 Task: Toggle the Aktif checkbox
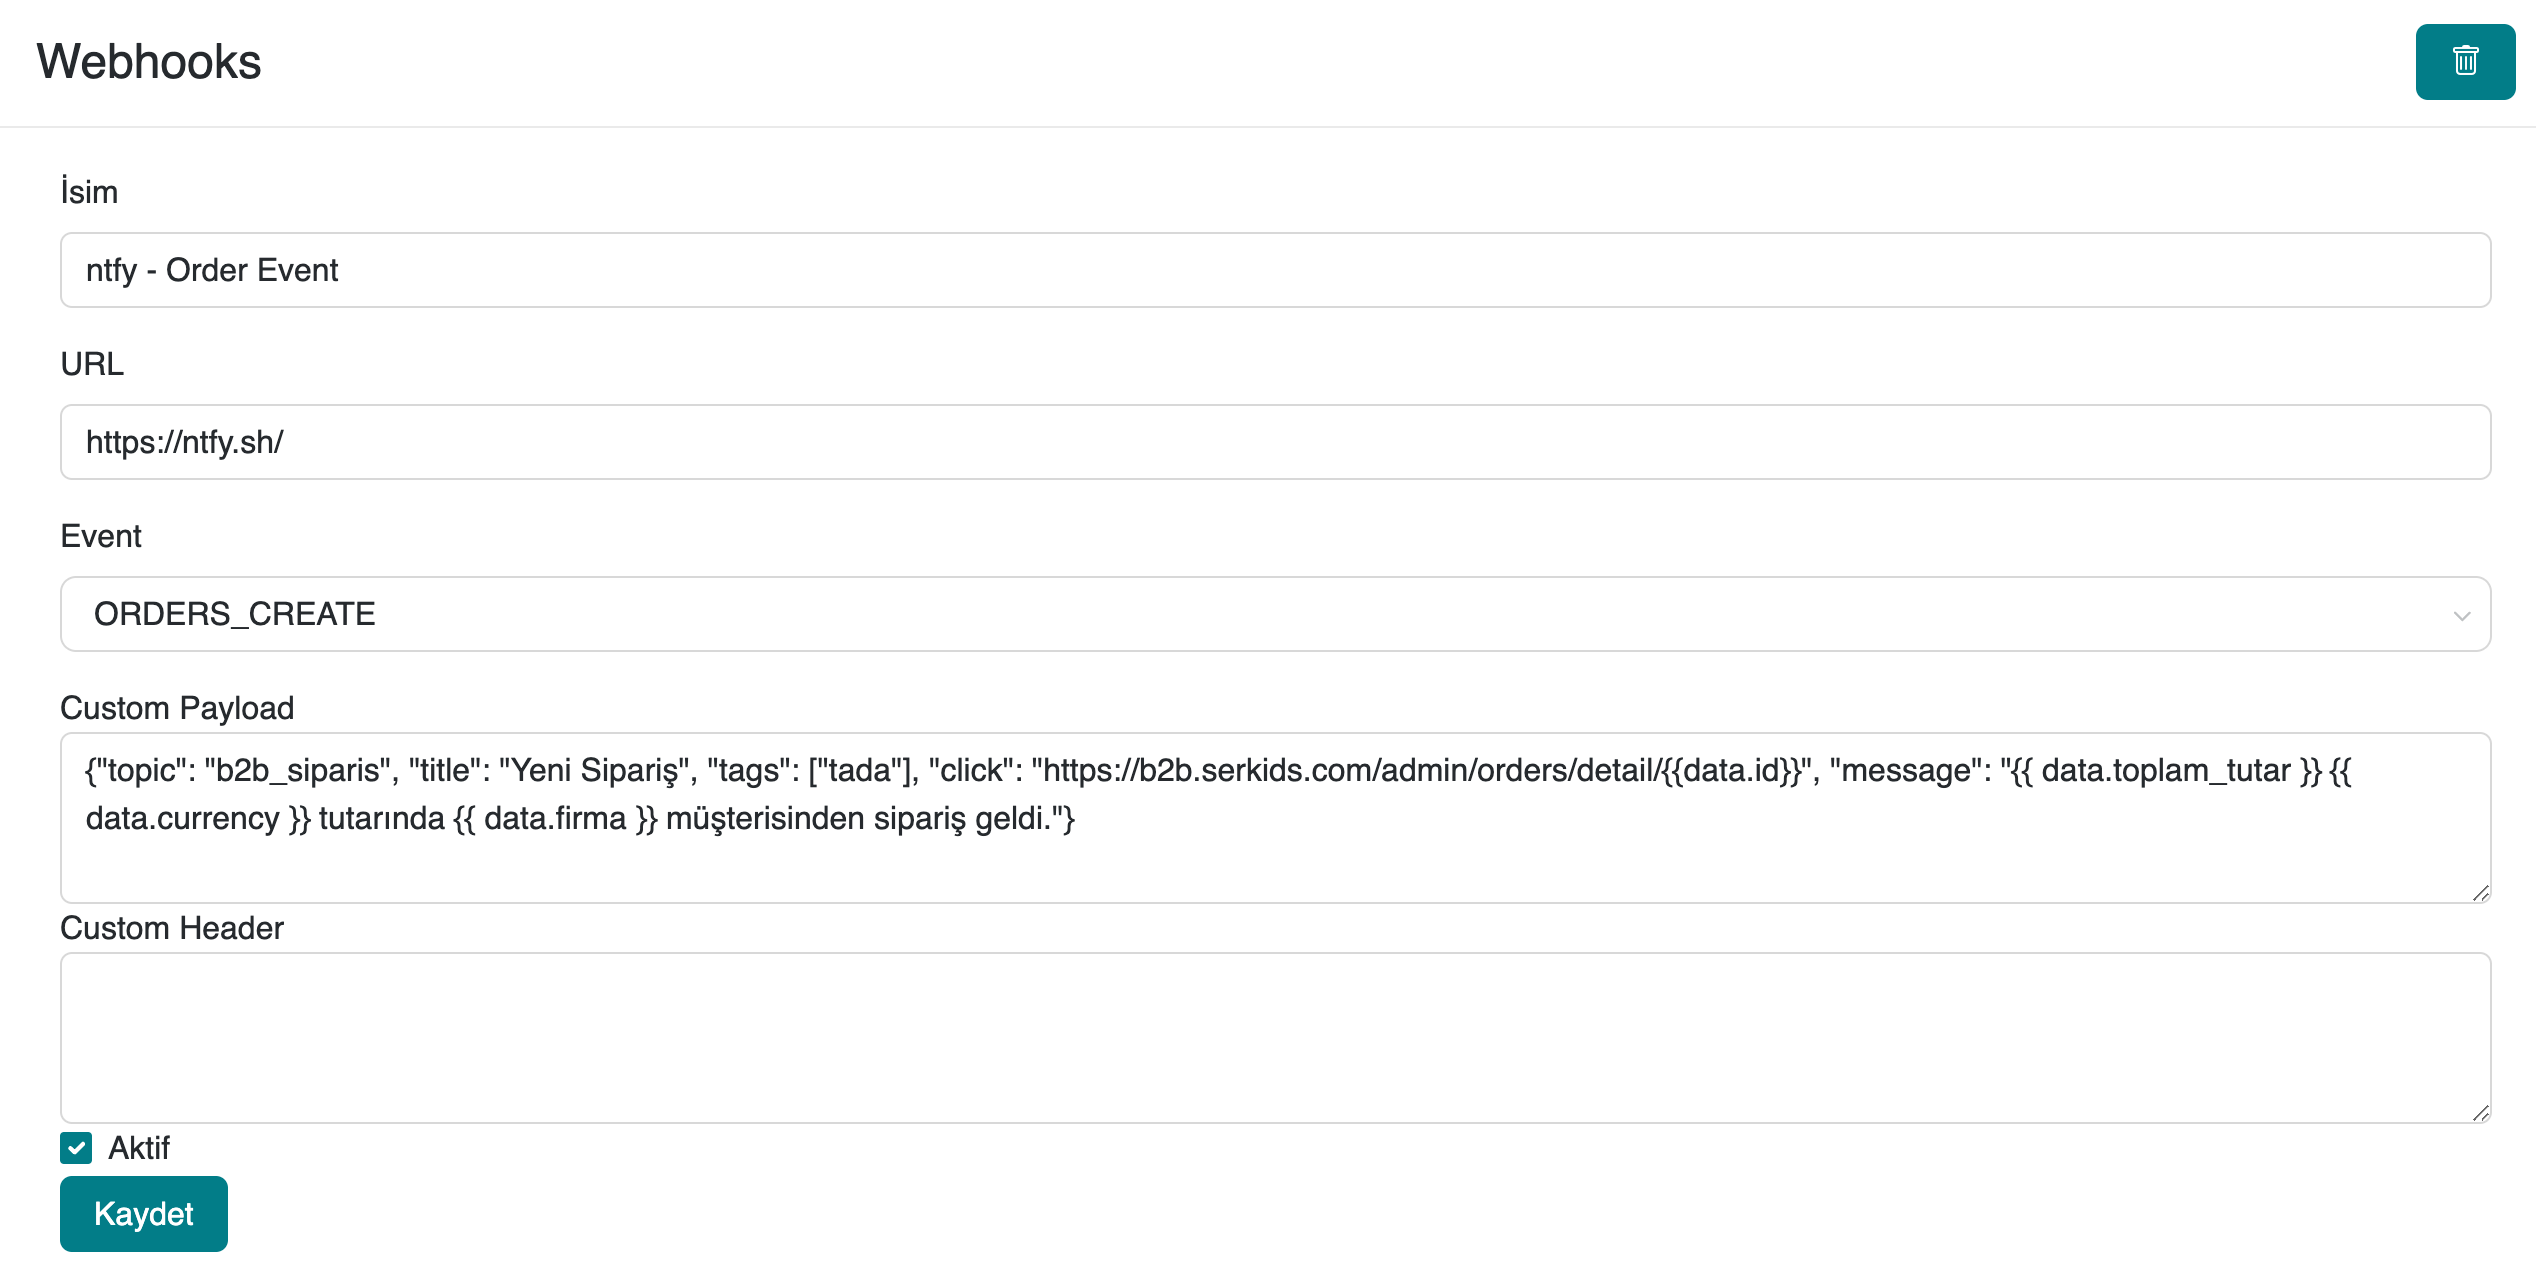76,1148
